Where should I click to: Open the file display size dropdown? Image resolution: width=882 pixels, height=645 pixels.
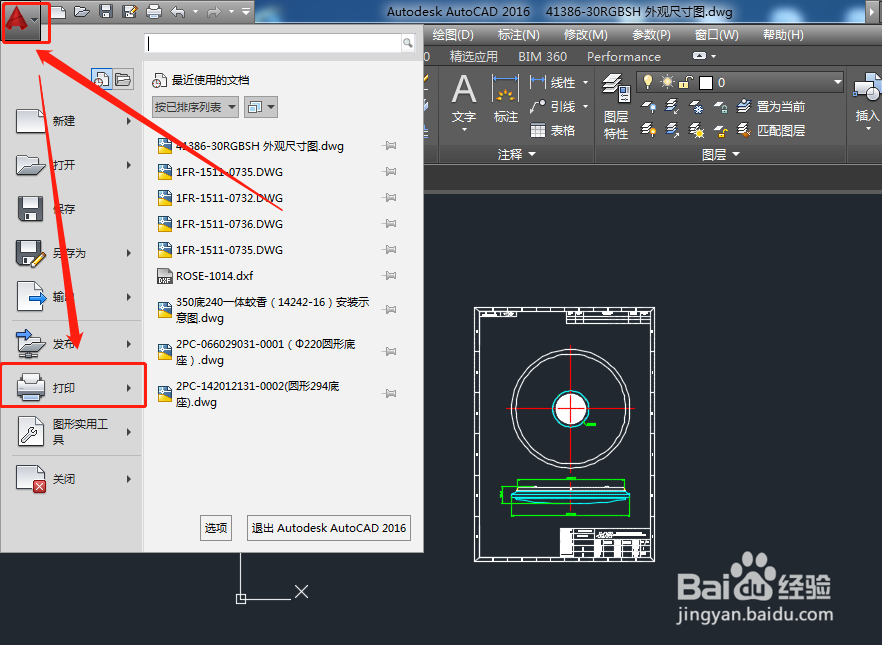point(261,107)
